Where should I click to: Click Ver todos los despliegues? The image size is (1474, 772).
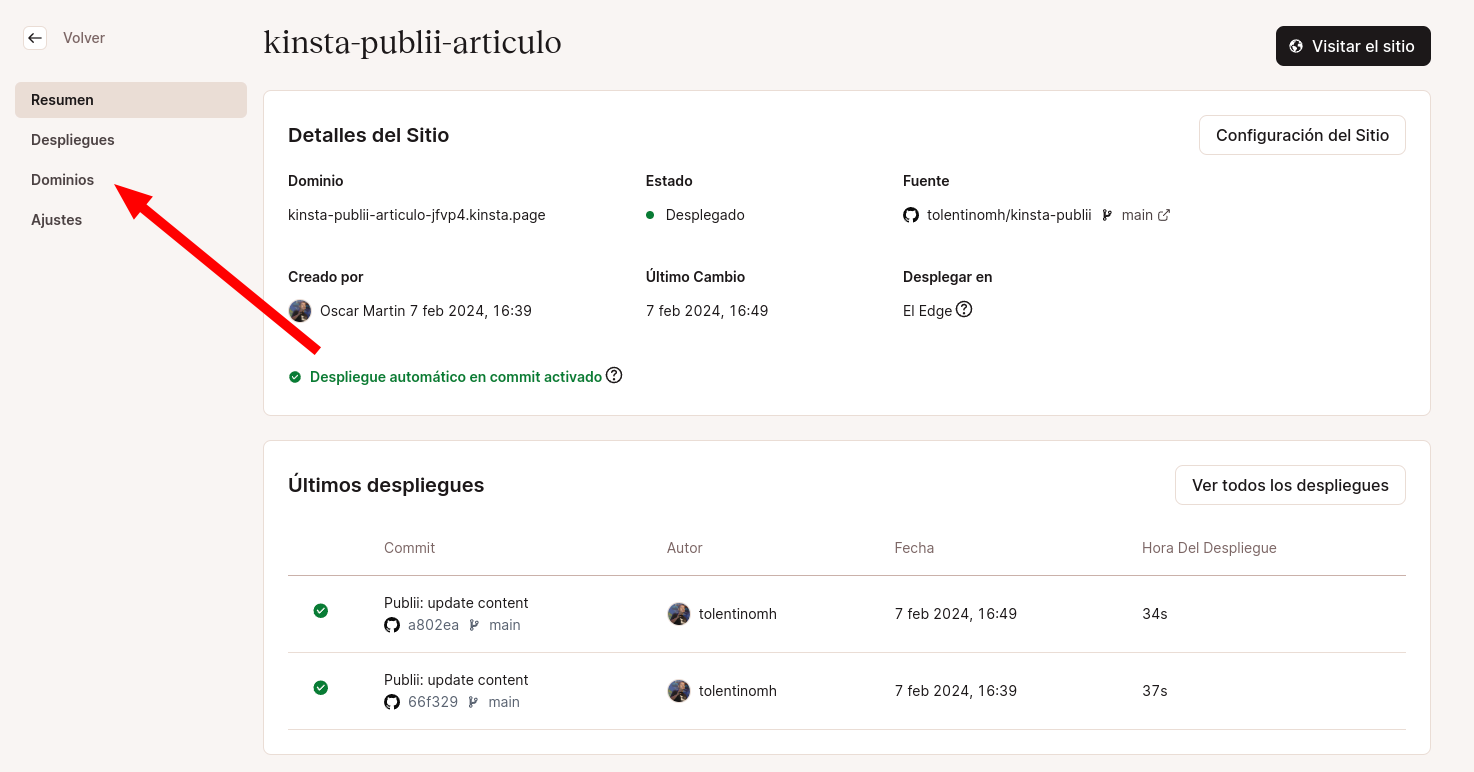1290,485
